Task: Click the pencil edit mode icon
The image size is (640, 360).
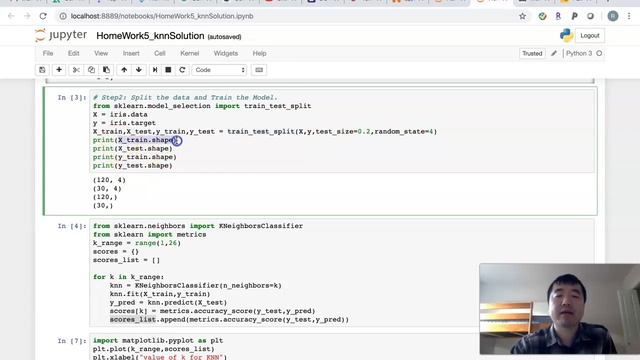Action: 554,53
